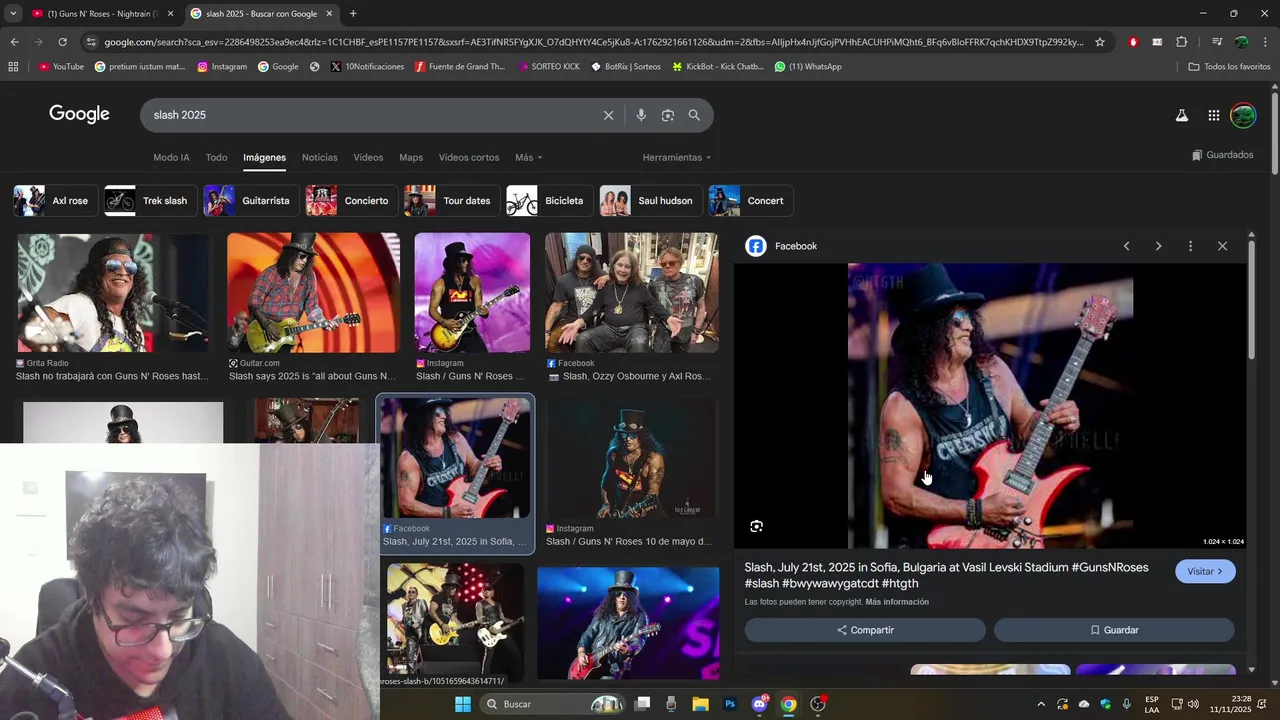Click the Guardar save button

(1114, 630)
